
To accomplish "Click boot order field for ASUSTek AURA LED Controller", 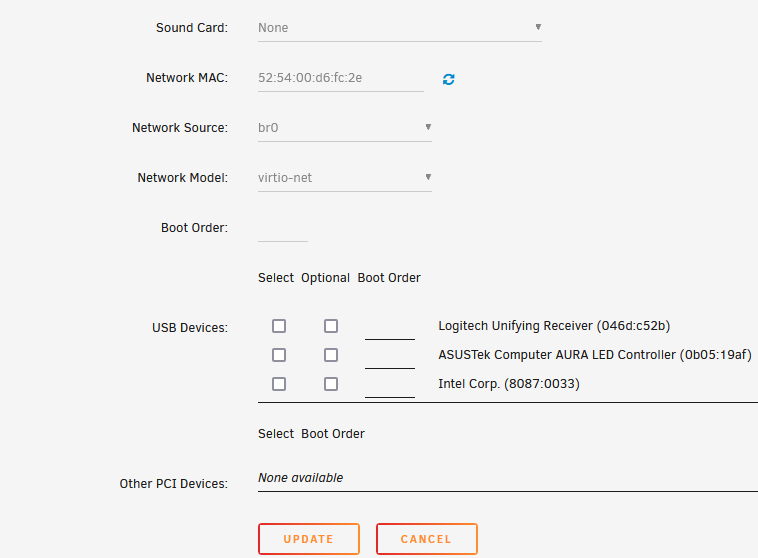I will point(390,356).
